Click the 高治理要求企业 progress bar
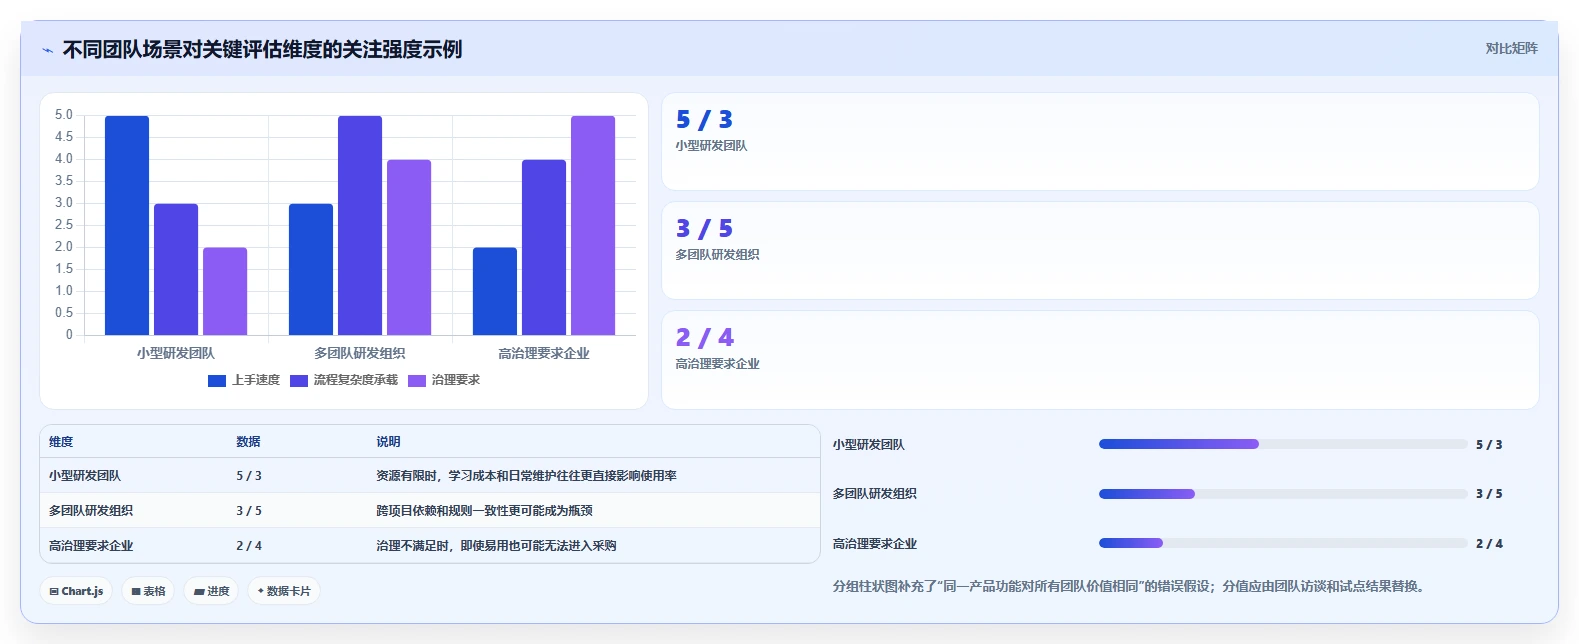The width and height of the screenshot is (1579, 644). click(1283, 543)
